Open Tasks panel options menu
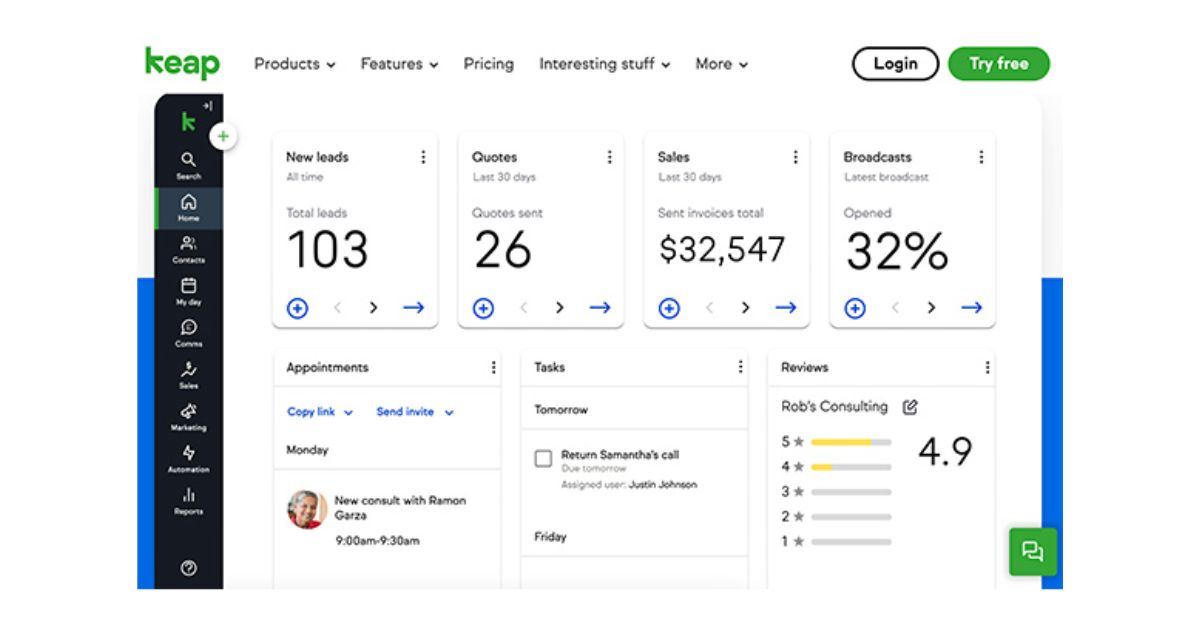The height and width of the screenshot is (625, 1200). coord(740,367)
